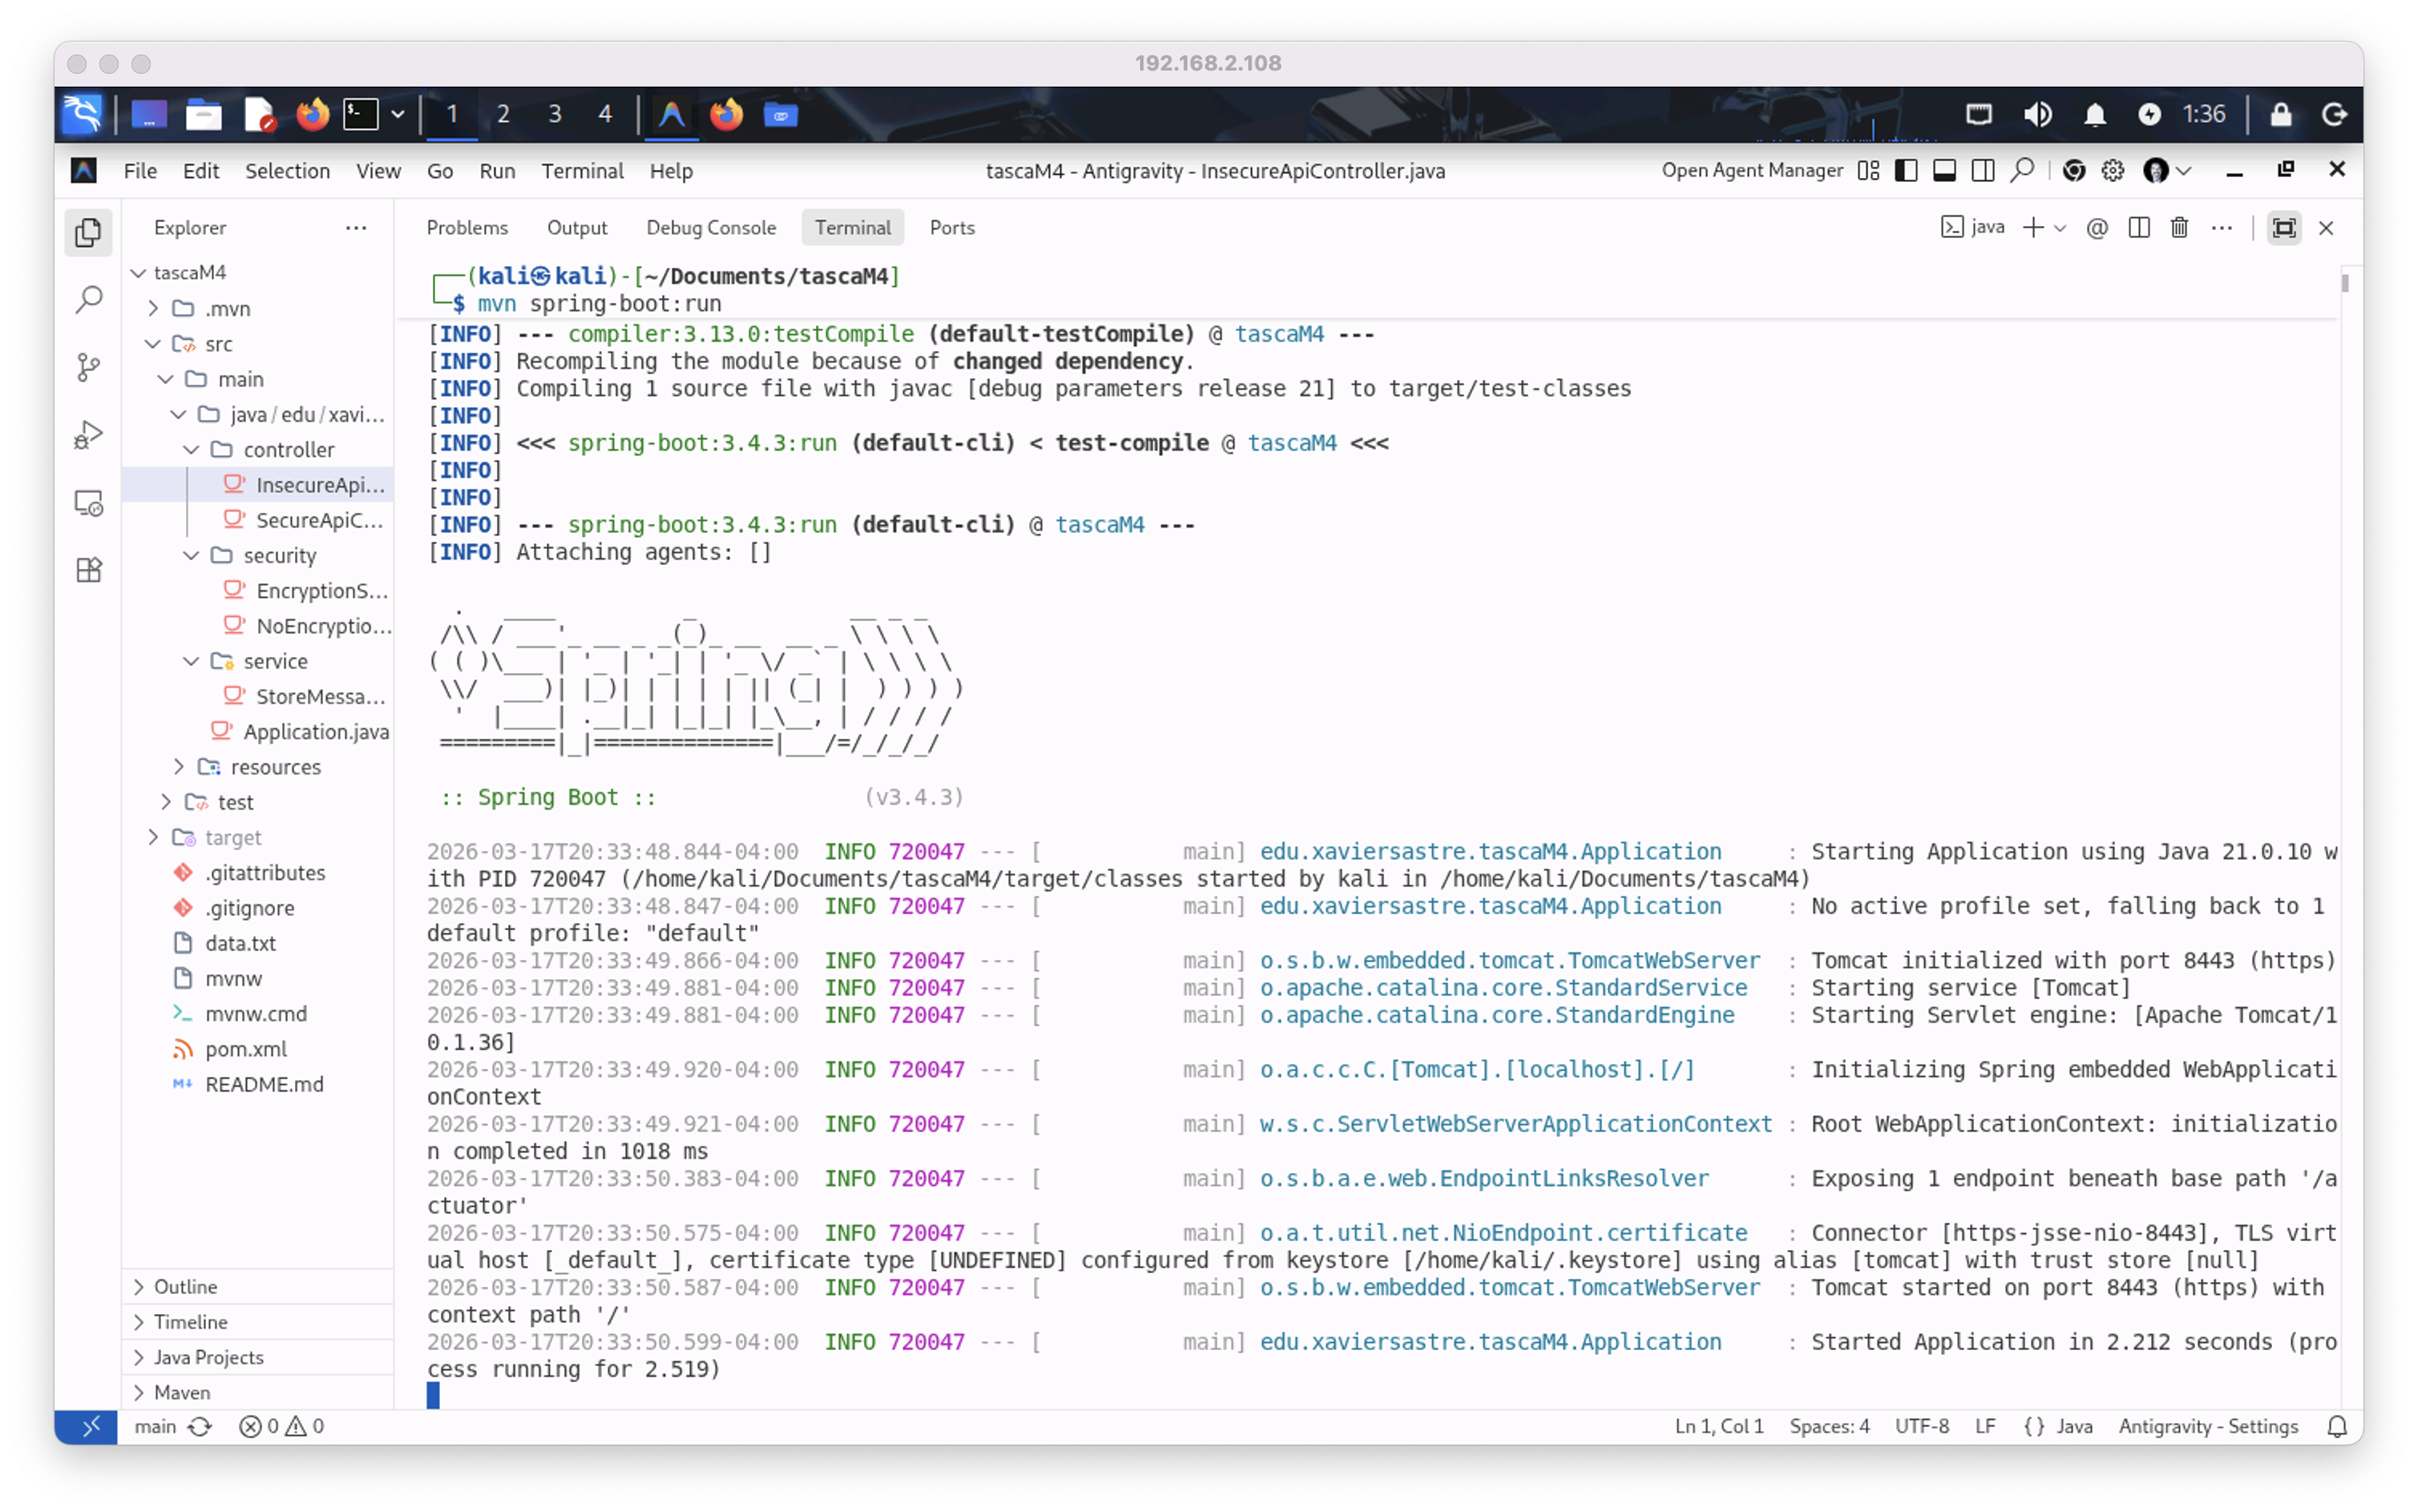Toggle the primary side bar layout button
The width and height of the screenshot is (2418, 1512).
coord(1906,171)
